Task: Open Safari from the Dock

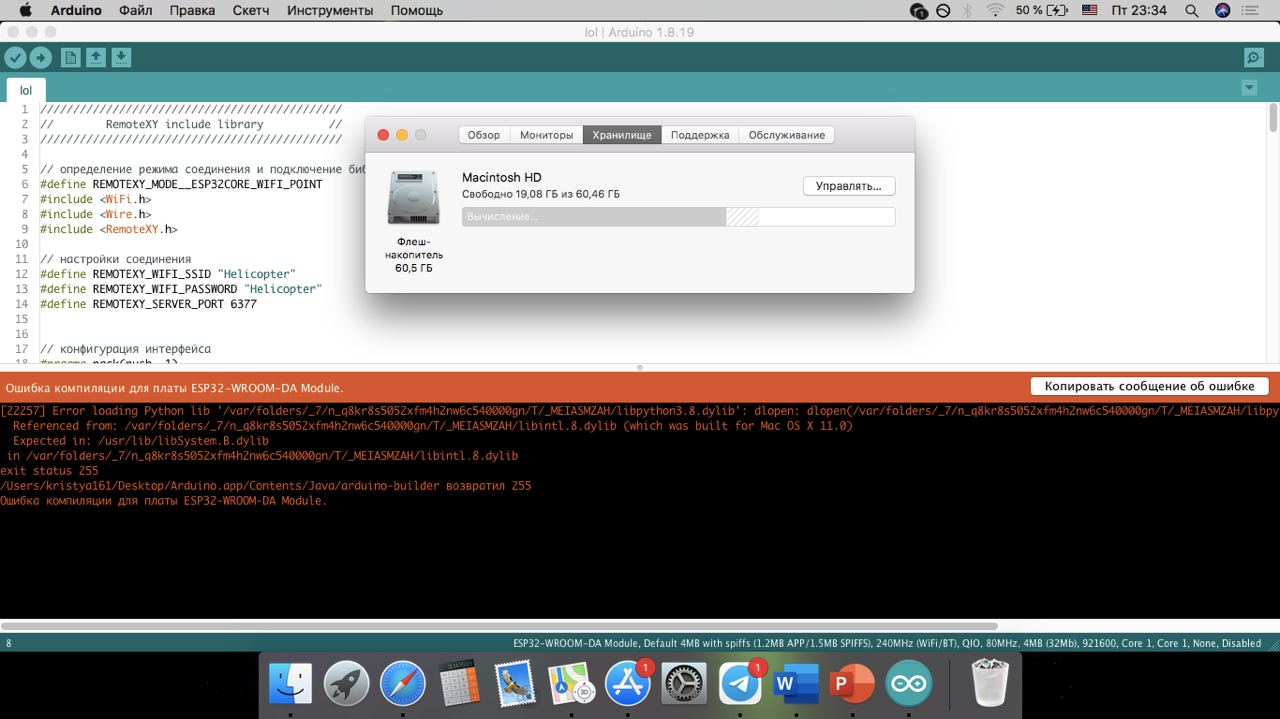Action: point(402,685)
